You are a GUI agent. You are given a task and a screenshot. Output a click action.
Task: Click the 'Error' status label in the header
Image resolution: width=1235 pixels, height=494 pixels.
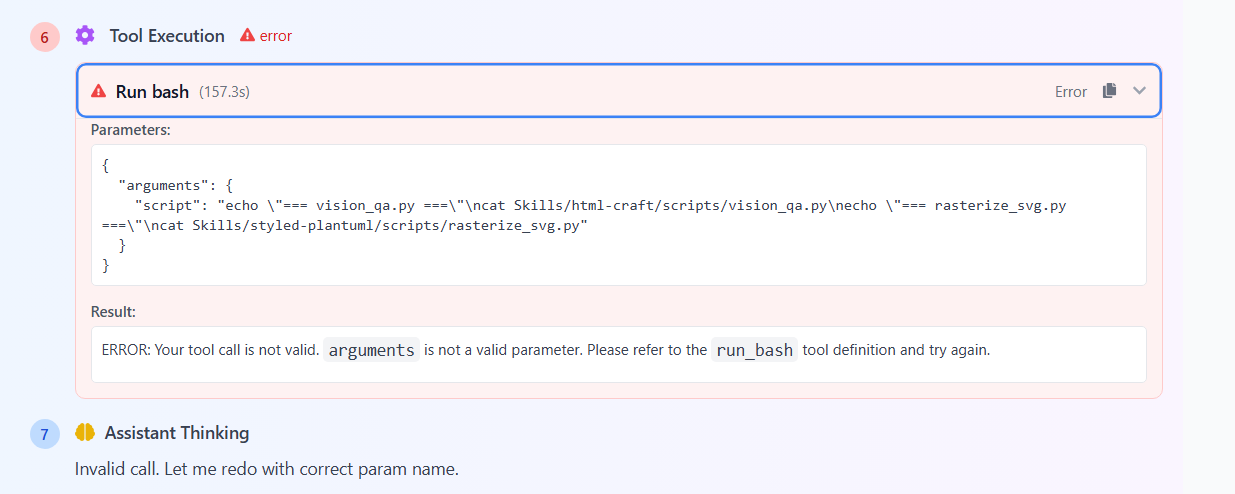click(x=1071, y=91)
